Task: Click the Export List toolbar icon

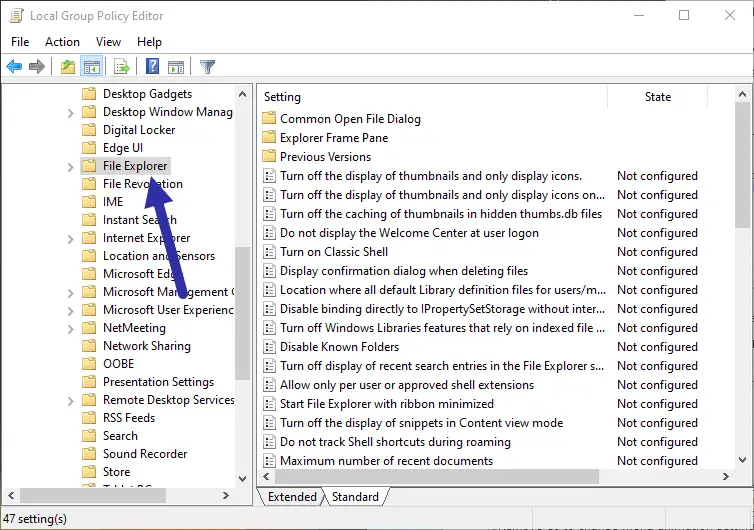Action: [x=122, y=66]
